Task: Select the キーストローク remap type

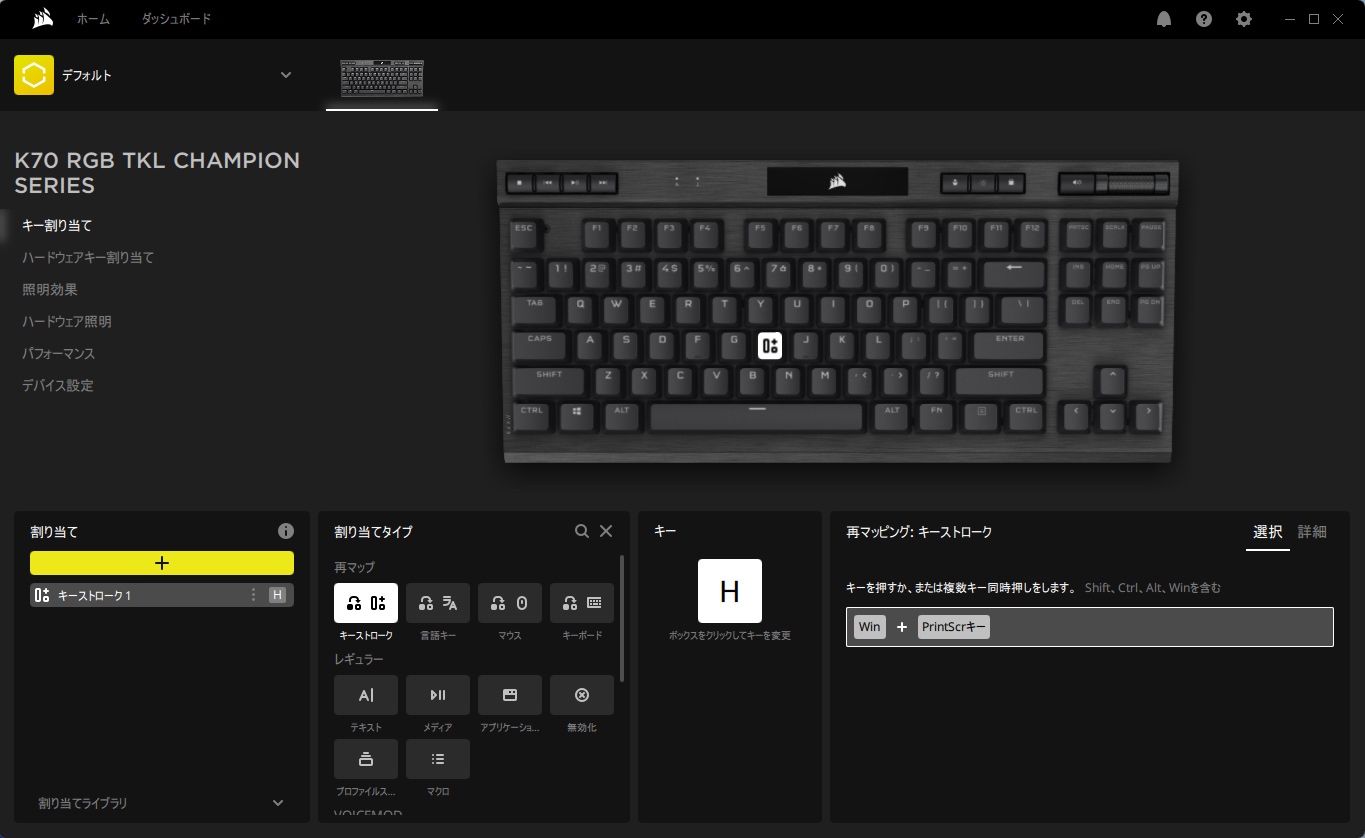Action: [366, 603]
